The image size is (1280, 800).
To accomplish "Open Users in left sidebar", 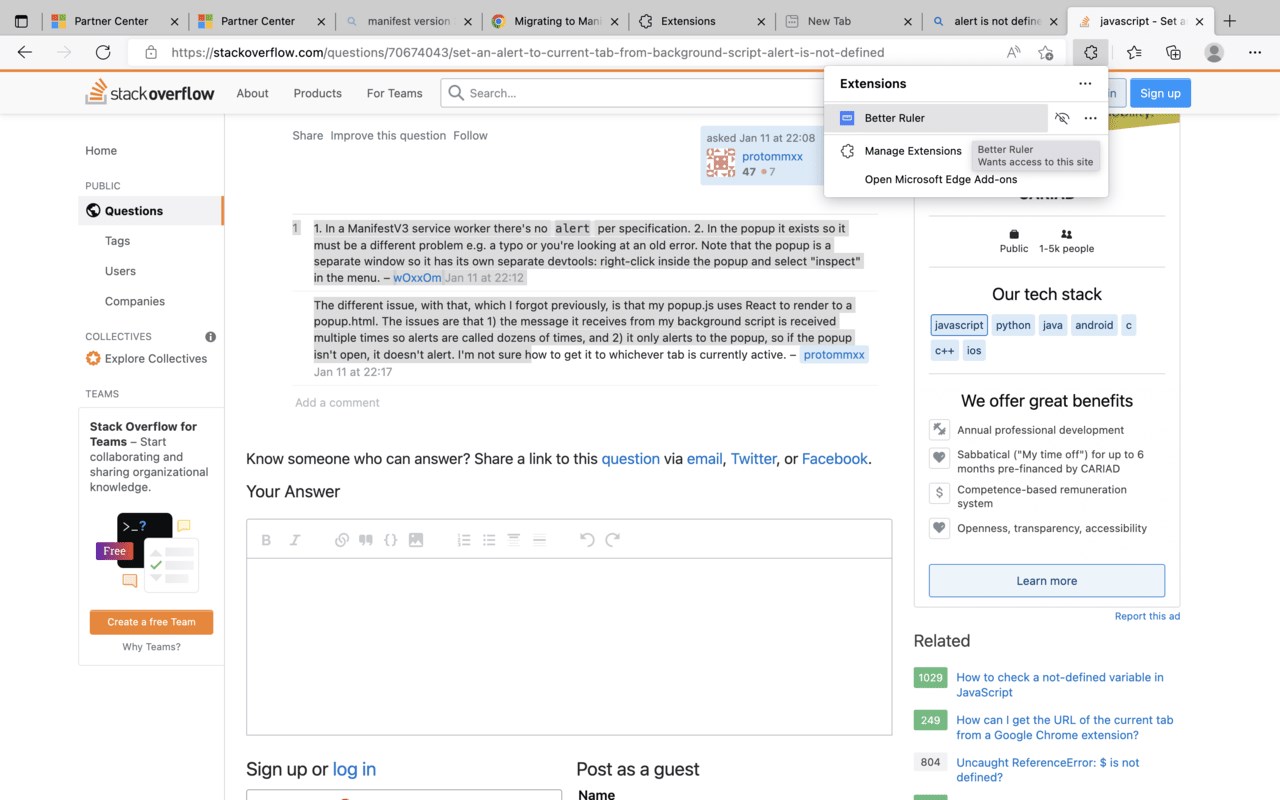I will (x=120, y=271).
